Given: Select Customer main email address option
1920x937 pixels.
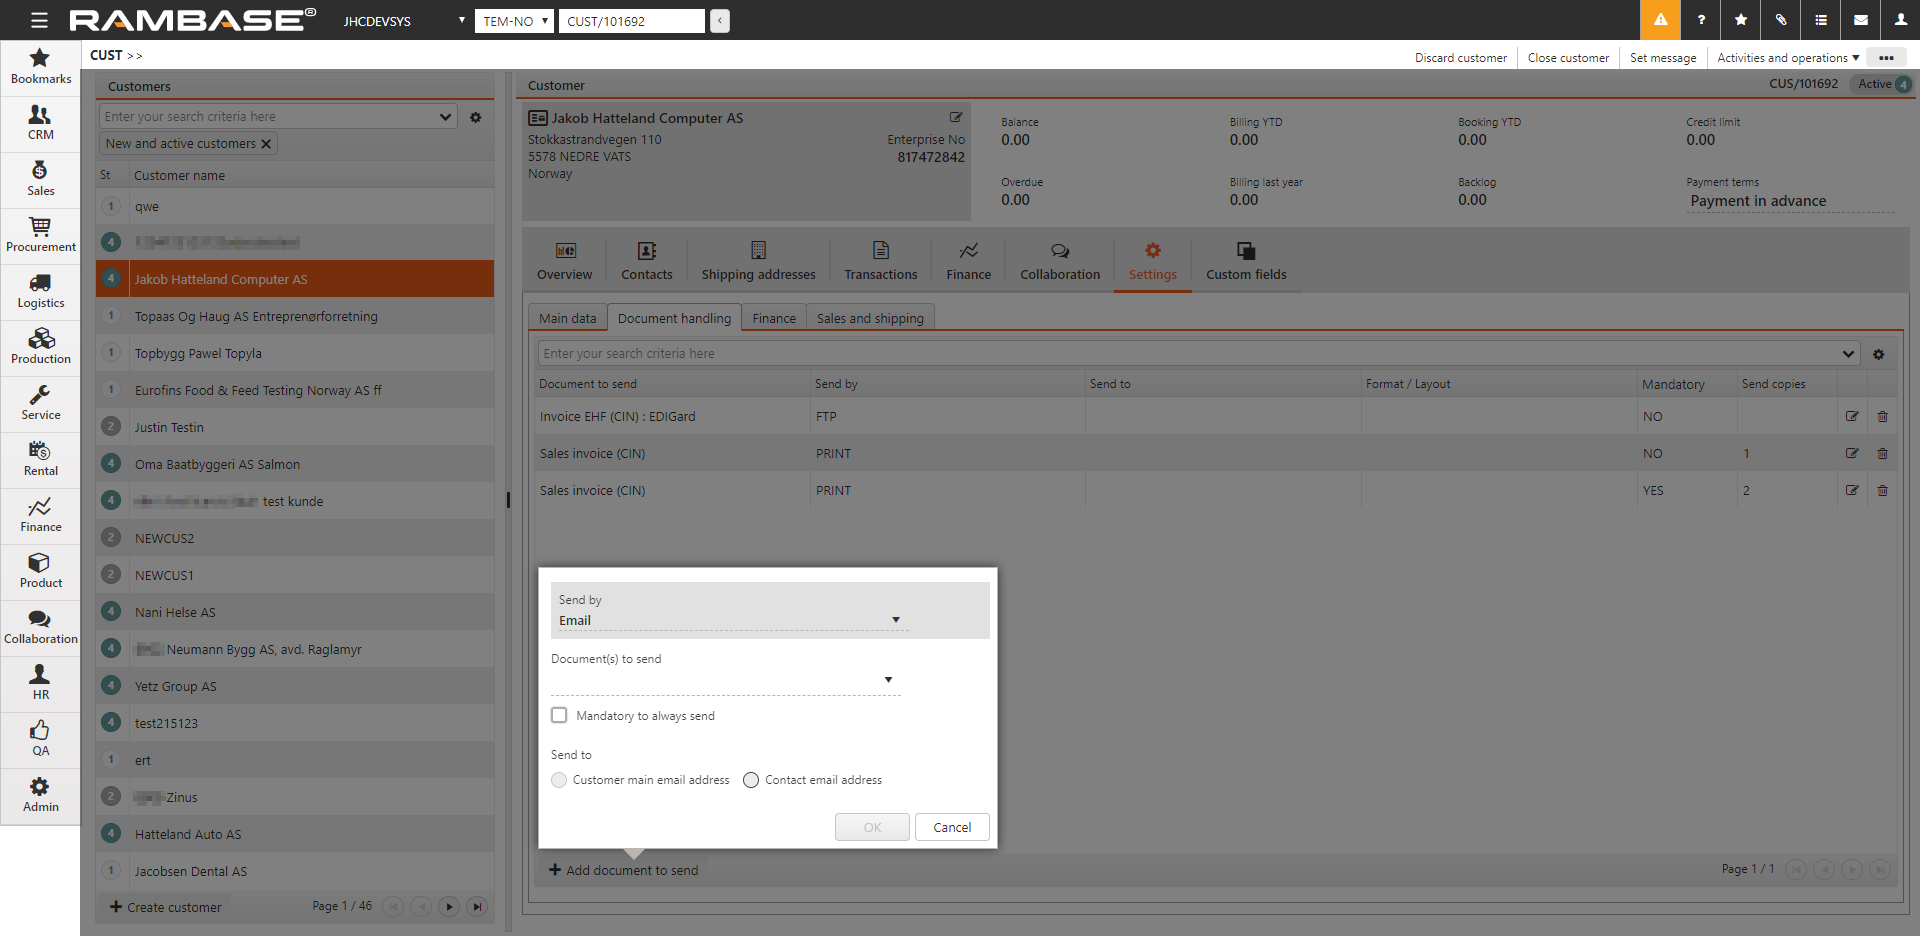Looking at the screenshot, I should [559, 780].
